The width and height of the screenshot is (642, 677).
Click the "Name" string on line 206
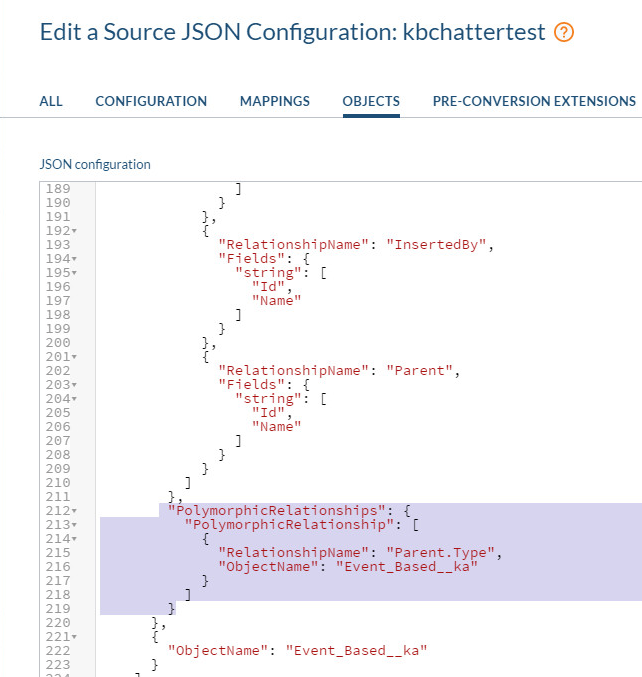click(x=276, y=427)
